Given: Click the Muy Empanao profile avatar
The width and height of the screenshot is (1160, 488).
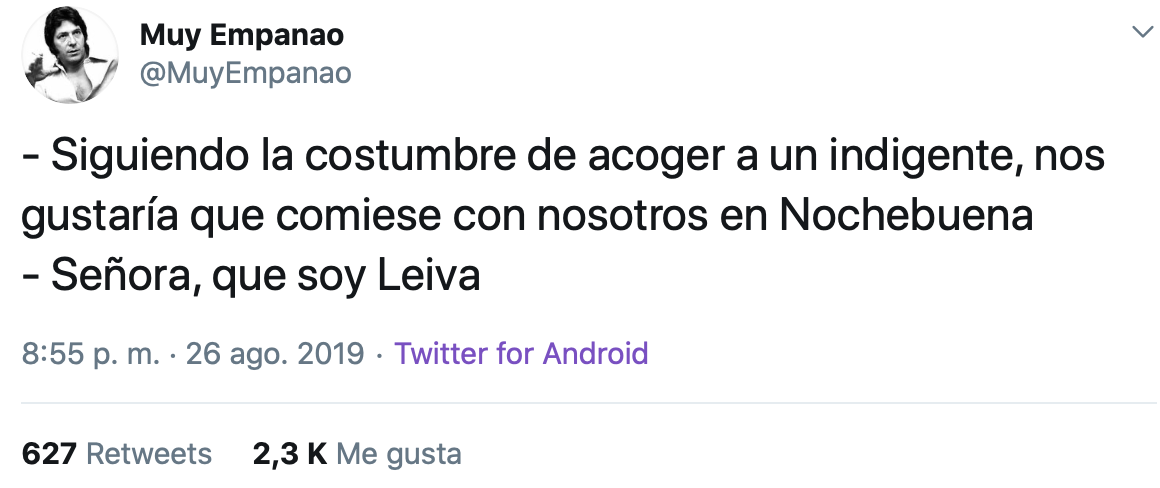Looking at the screenshot, I should [x=66, y=60].
